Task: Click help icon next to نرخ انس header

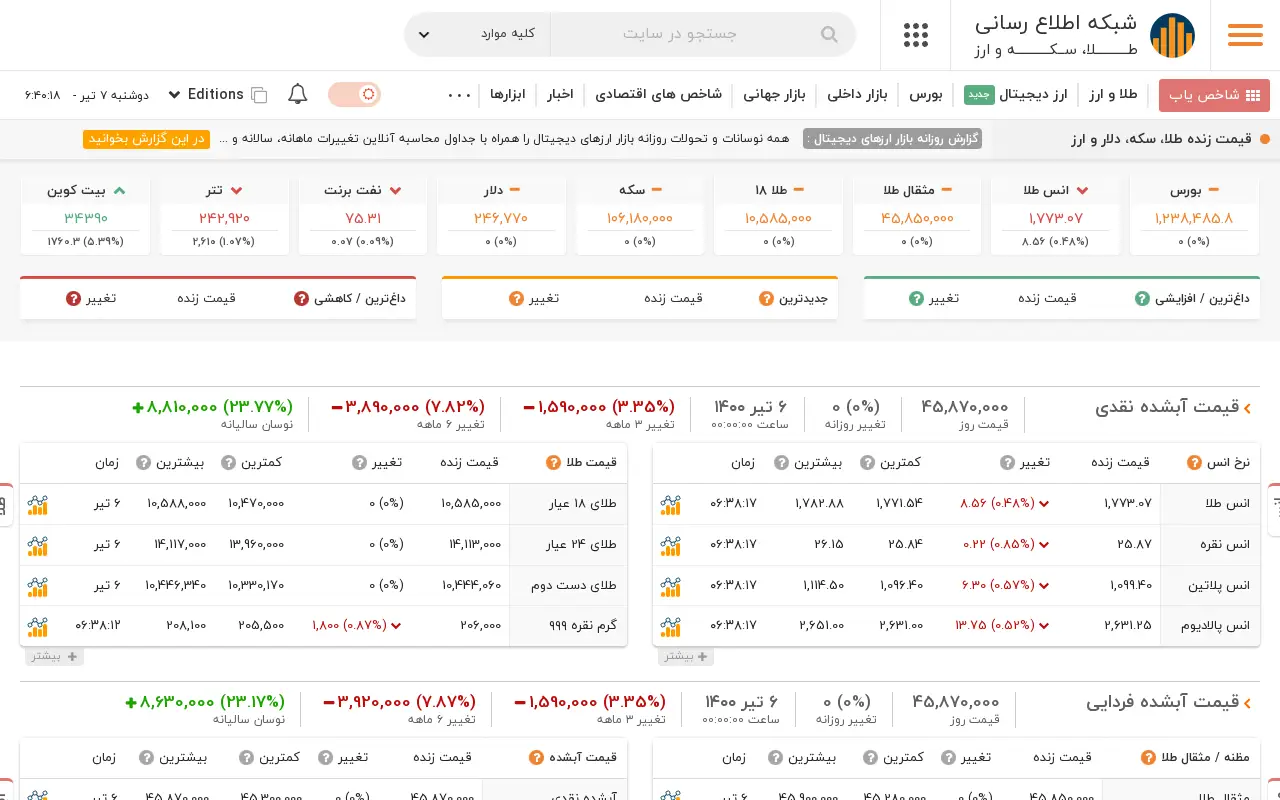Action: 1194,462
